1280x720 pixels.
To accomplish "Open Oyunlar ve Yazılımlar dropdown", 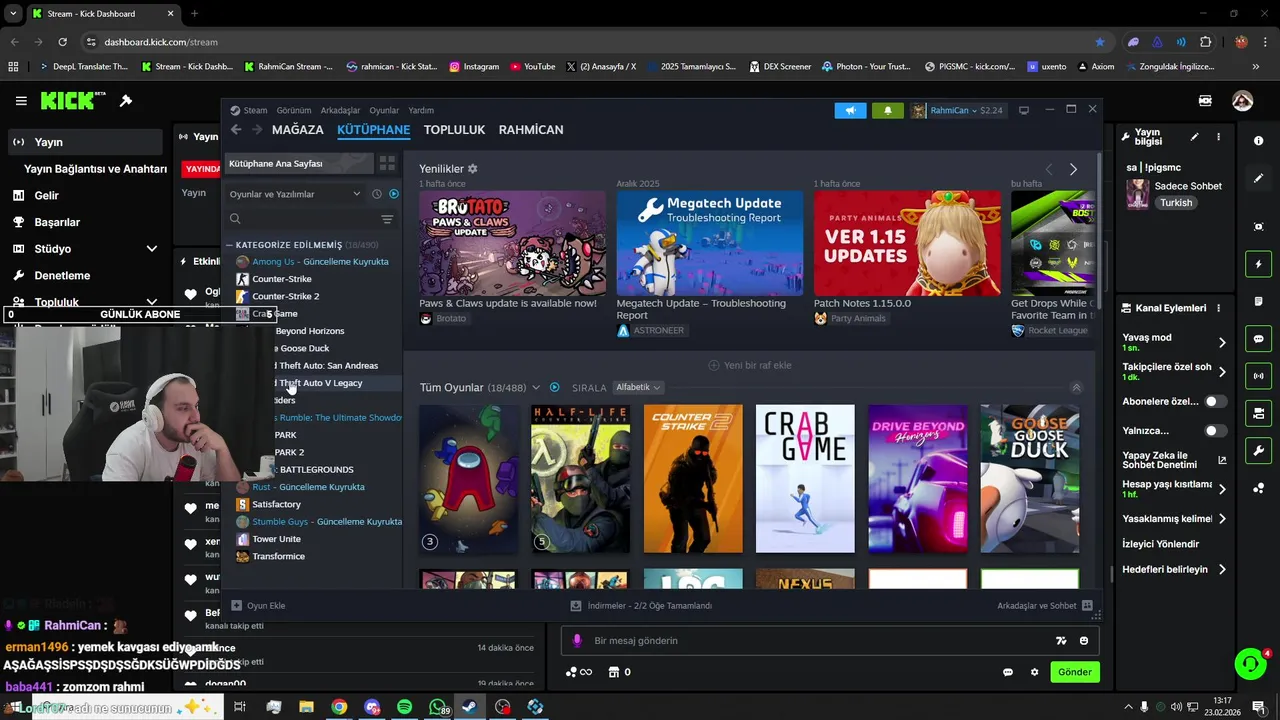I will pyautogui.click(x=295, y=194).
